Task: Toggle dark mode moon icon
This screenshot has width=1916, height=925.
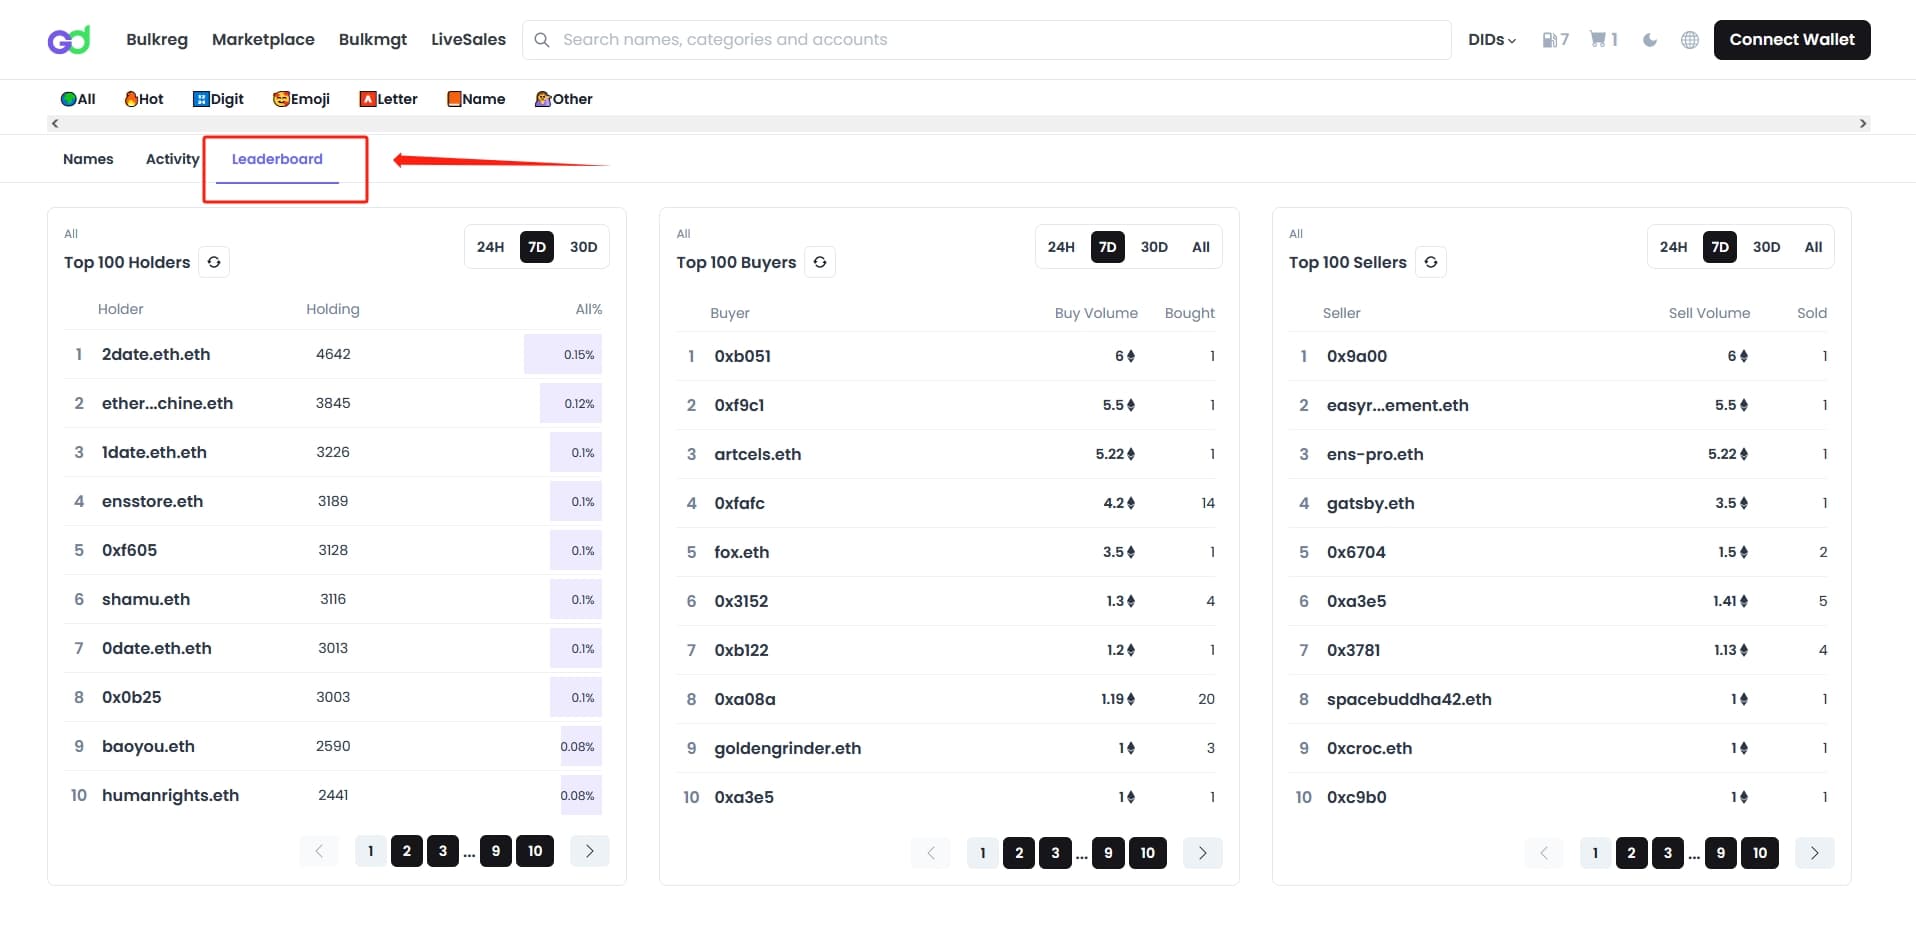Action: pos(1650,40)
